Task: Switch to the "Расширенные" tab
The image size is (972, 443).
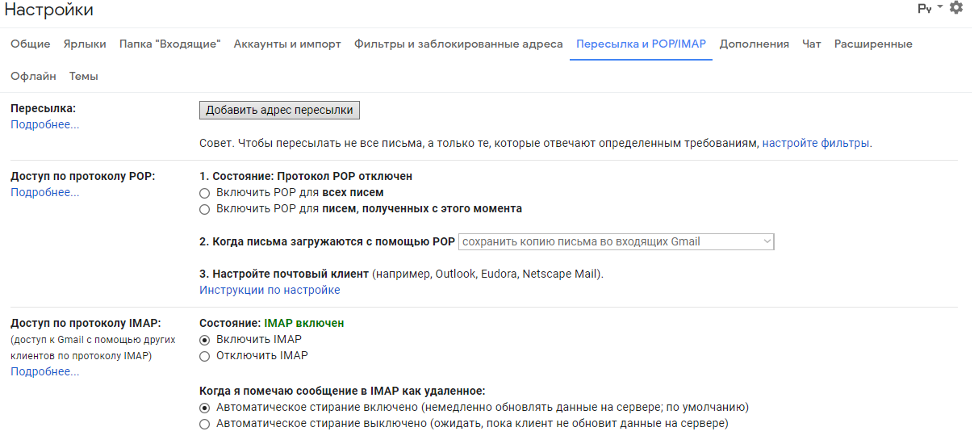Action: (873, 44)
